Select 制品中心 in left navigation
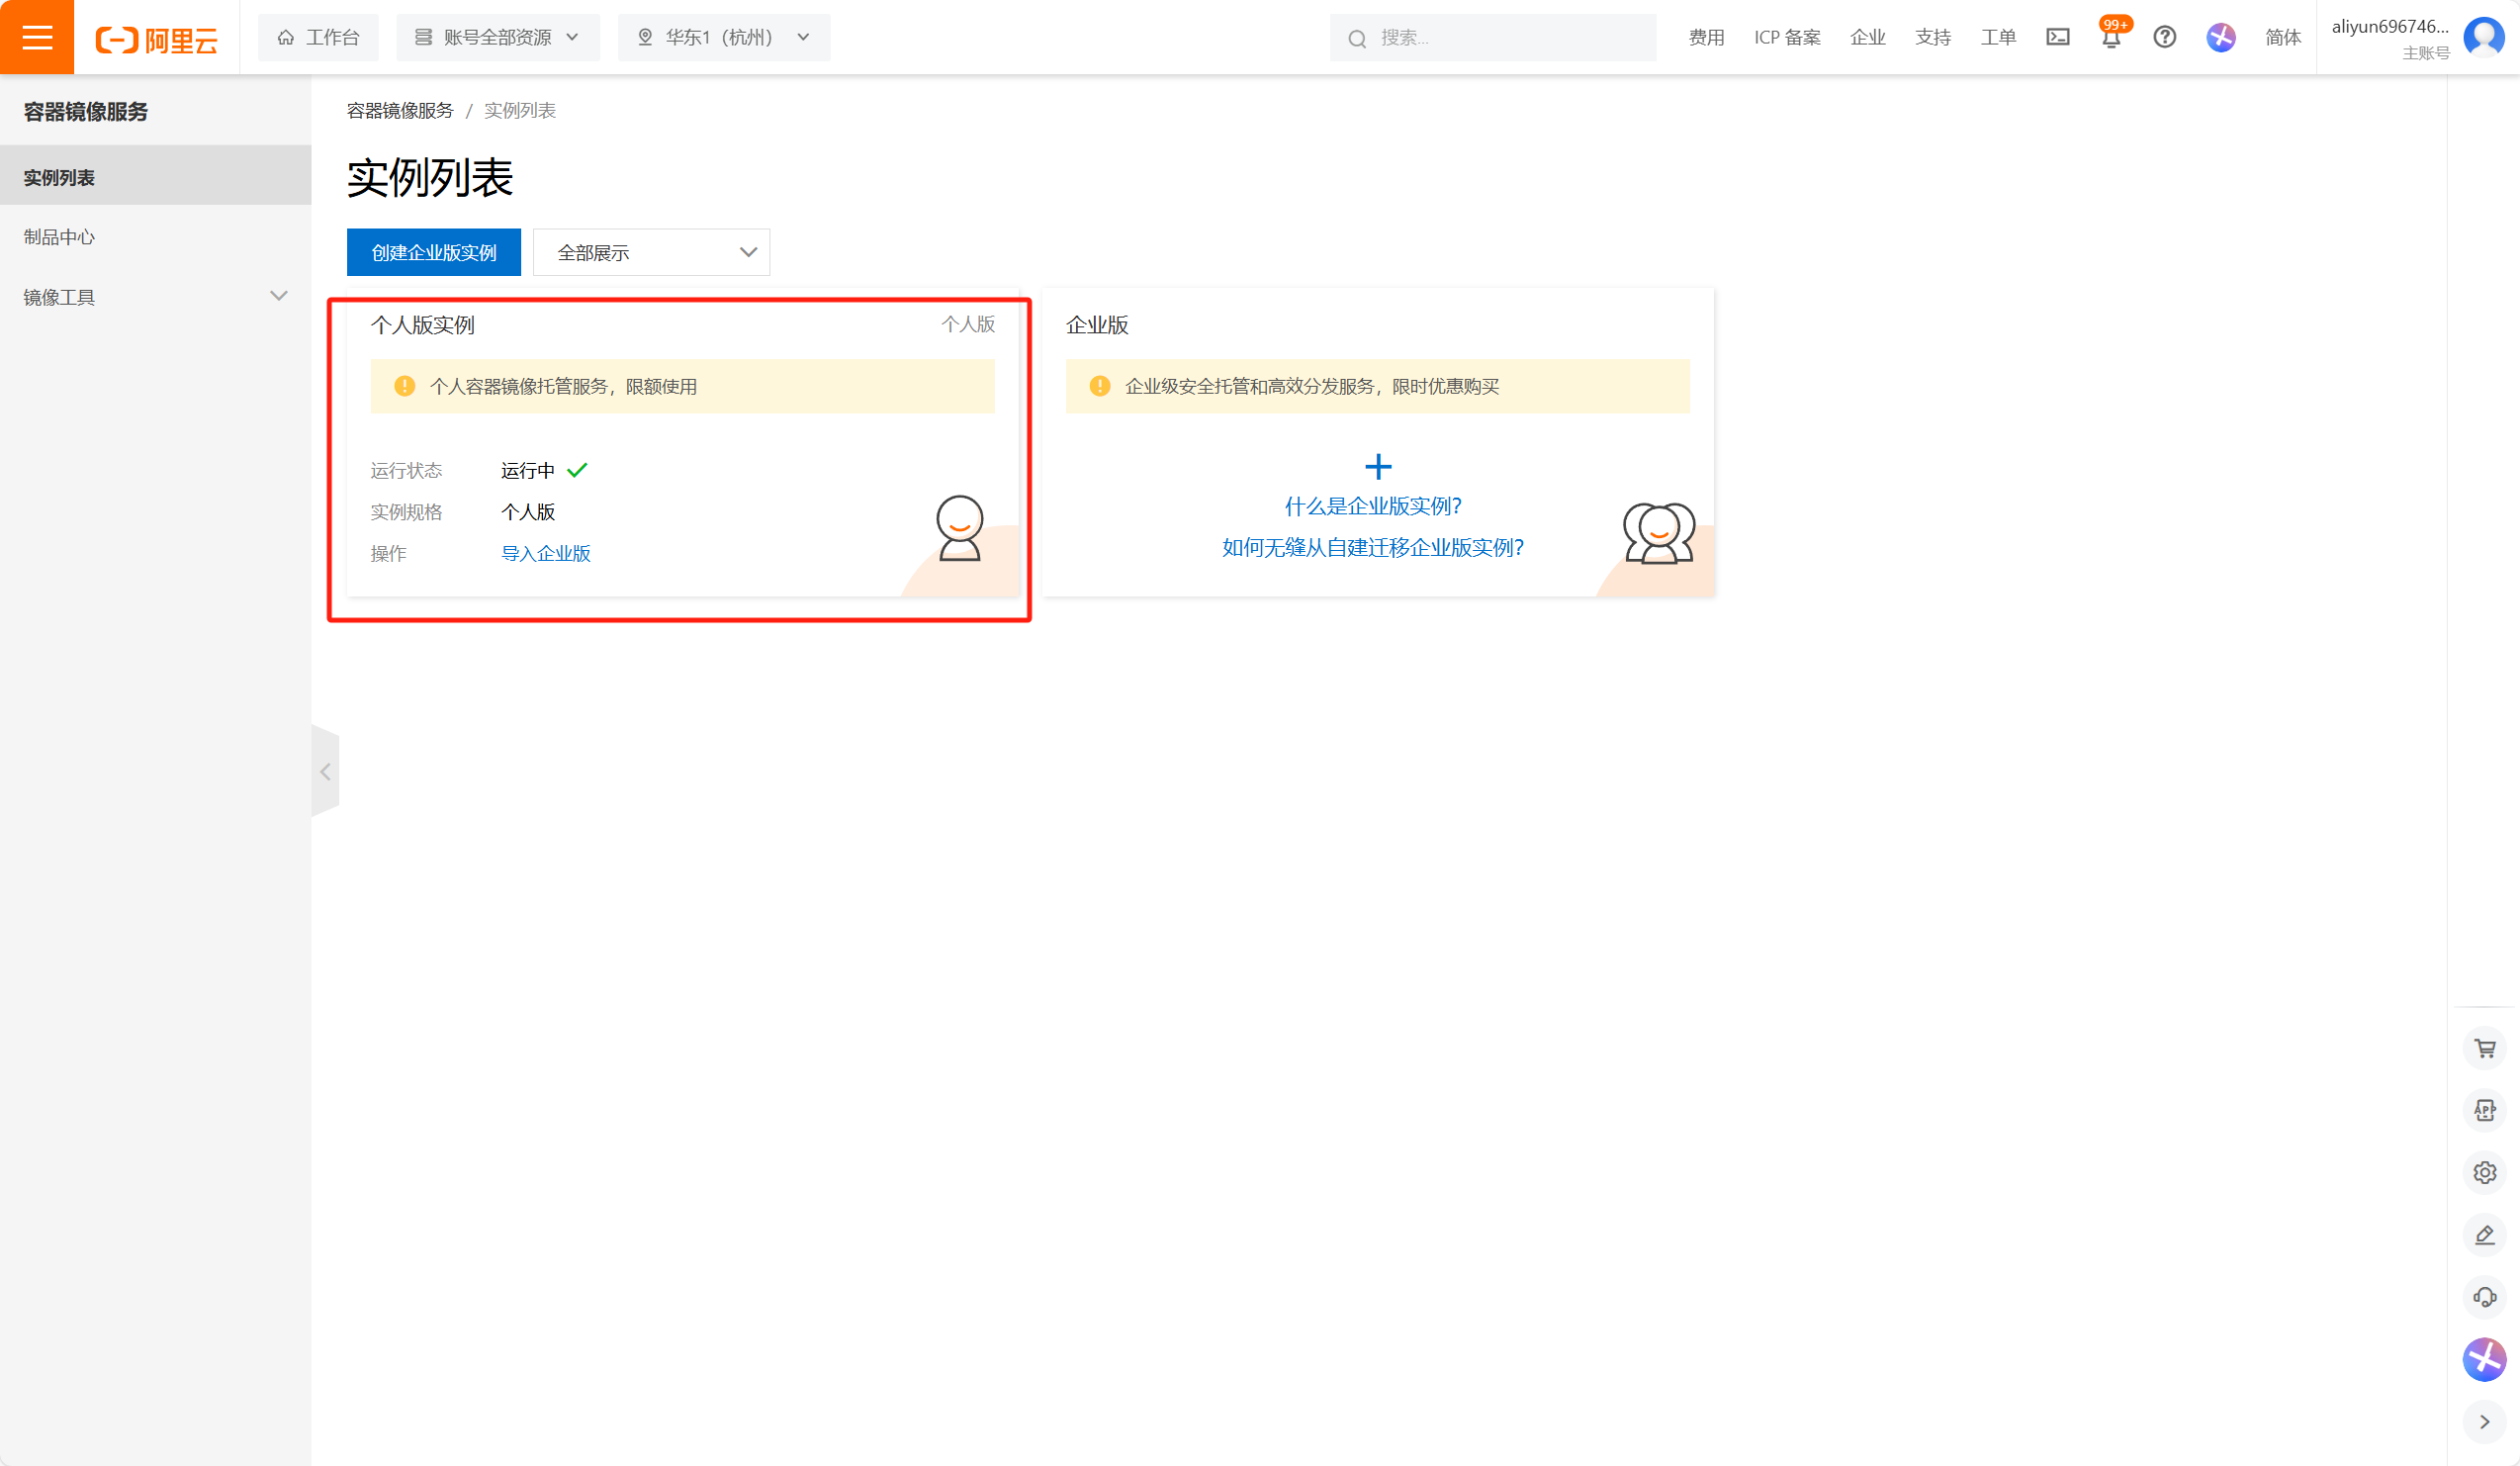Screen dimensions: 2520x1466 (x=60, y=237)
